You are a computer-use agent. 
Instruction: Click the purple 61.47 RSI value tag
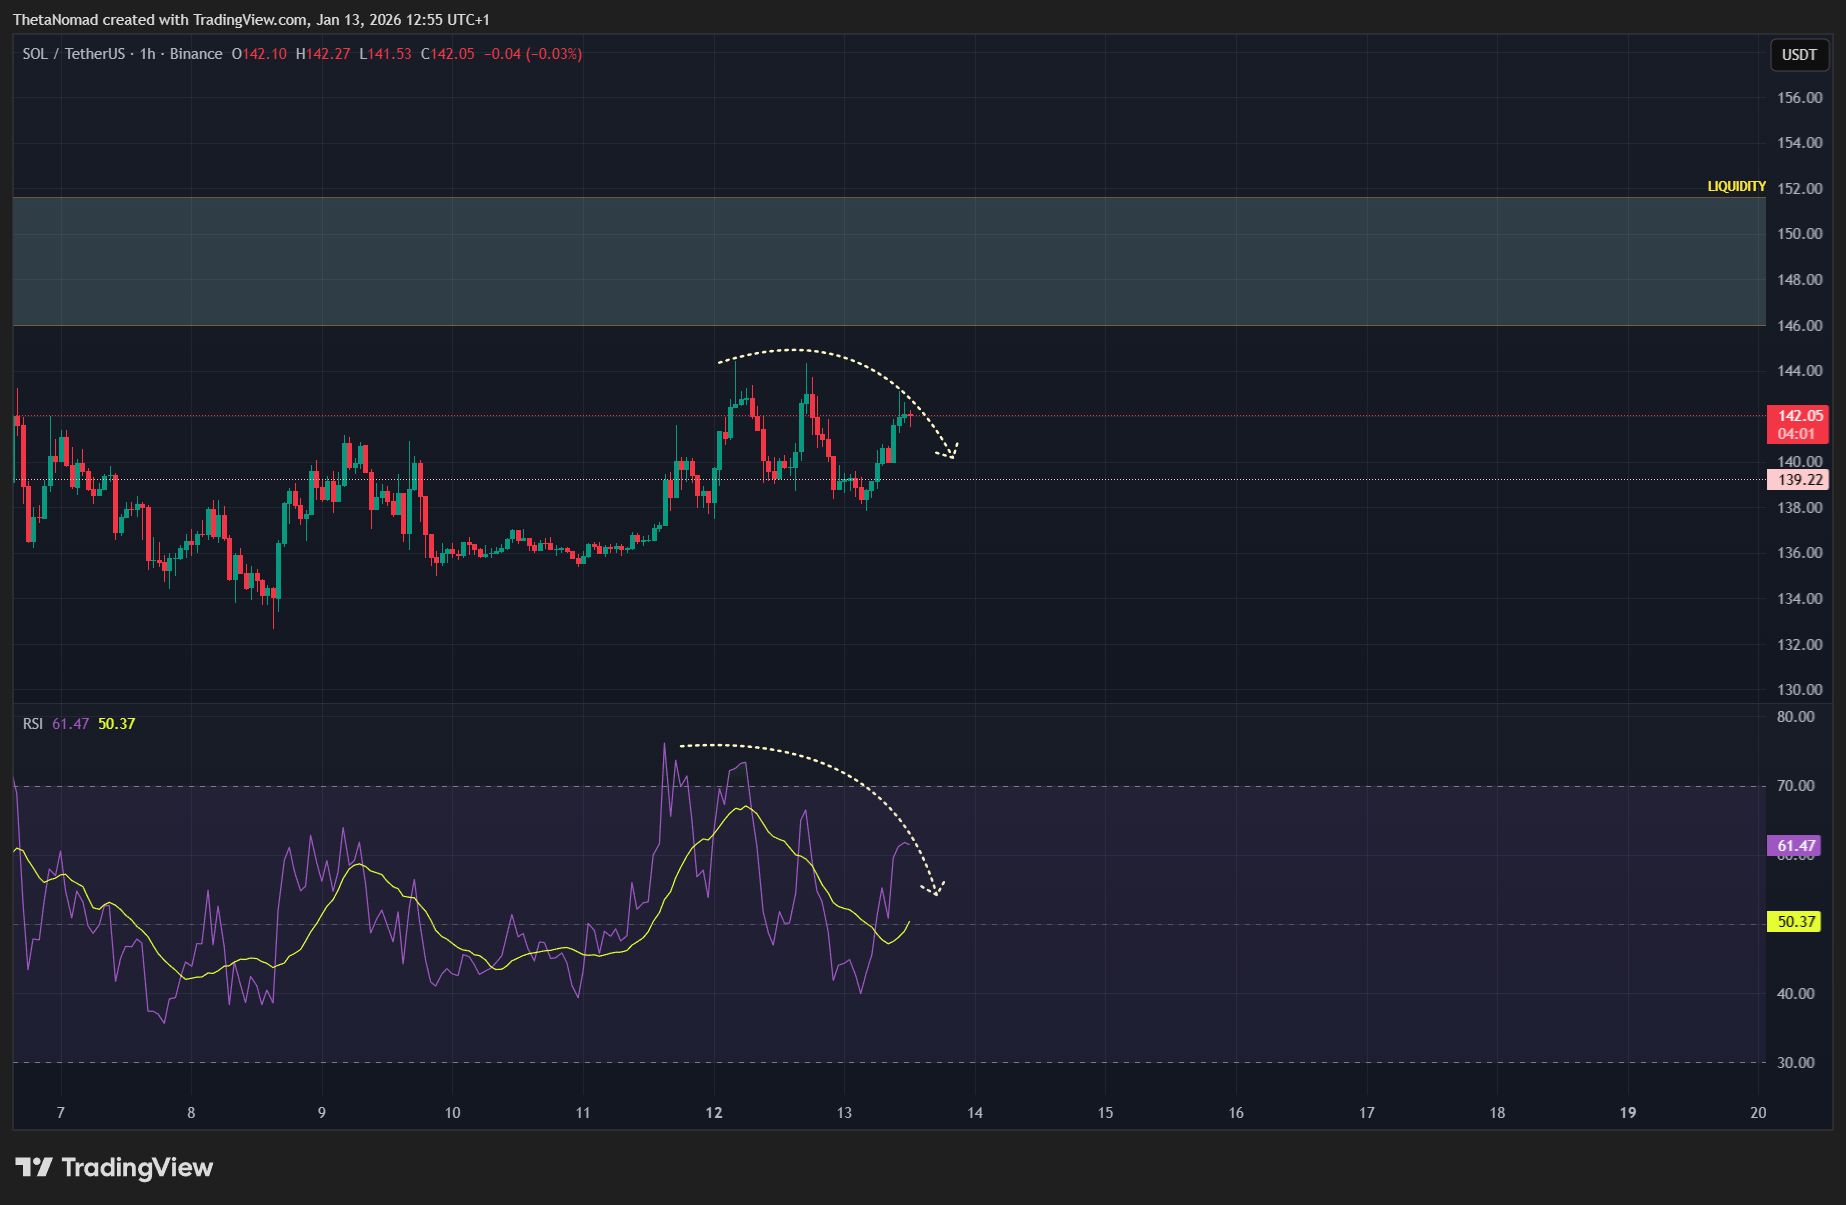(x=1795, y=846)
